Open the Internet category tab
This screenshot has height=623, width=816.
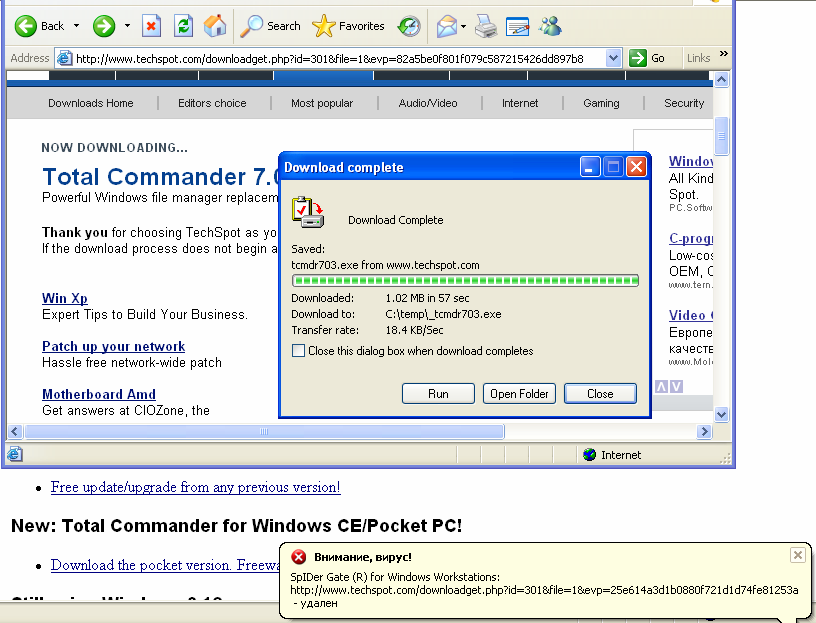coord(520,103)
